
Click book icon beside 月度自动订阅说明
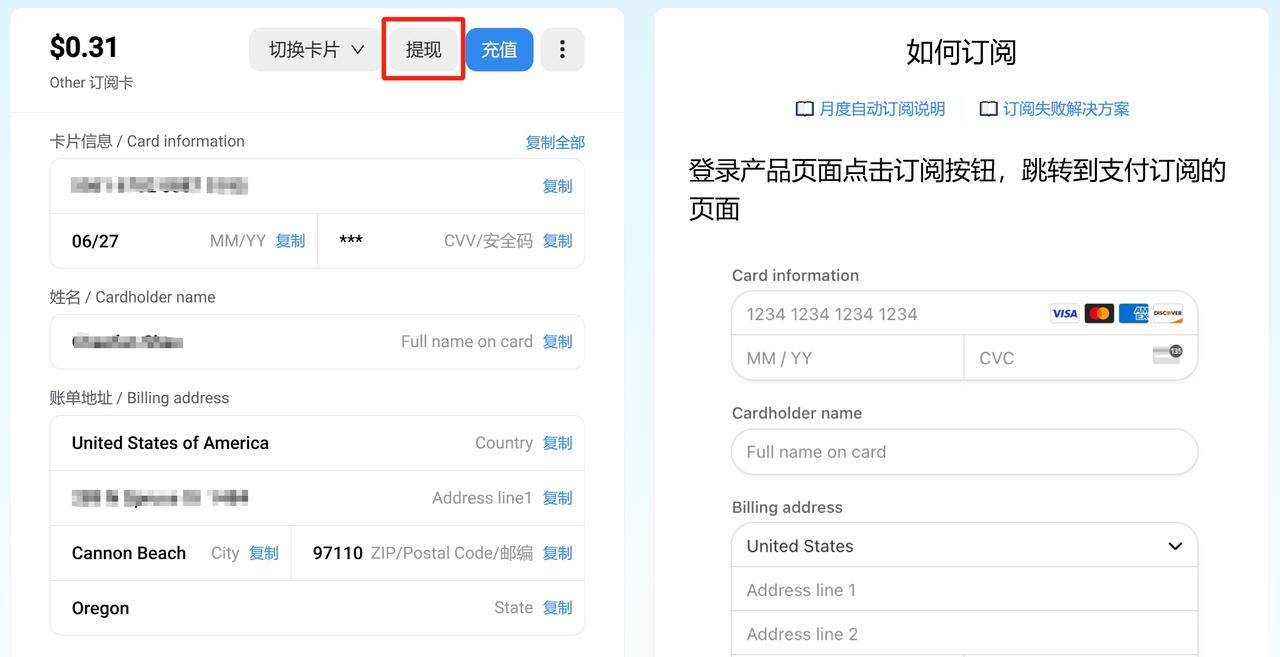click(x=804, y=109)
